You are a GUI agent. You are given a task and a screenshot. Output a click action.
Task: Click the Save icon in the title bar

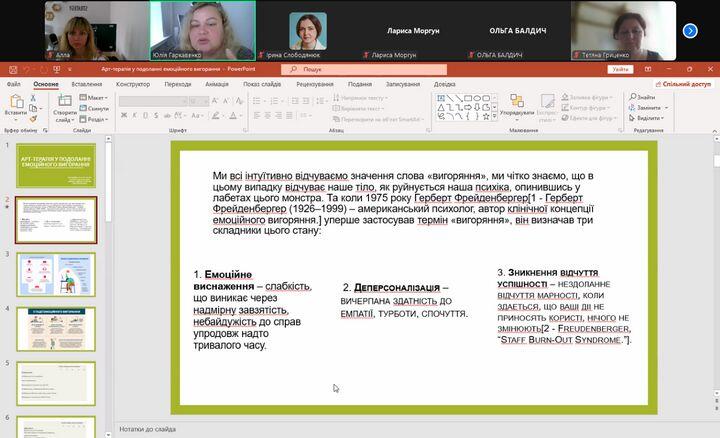click(13, 70)
